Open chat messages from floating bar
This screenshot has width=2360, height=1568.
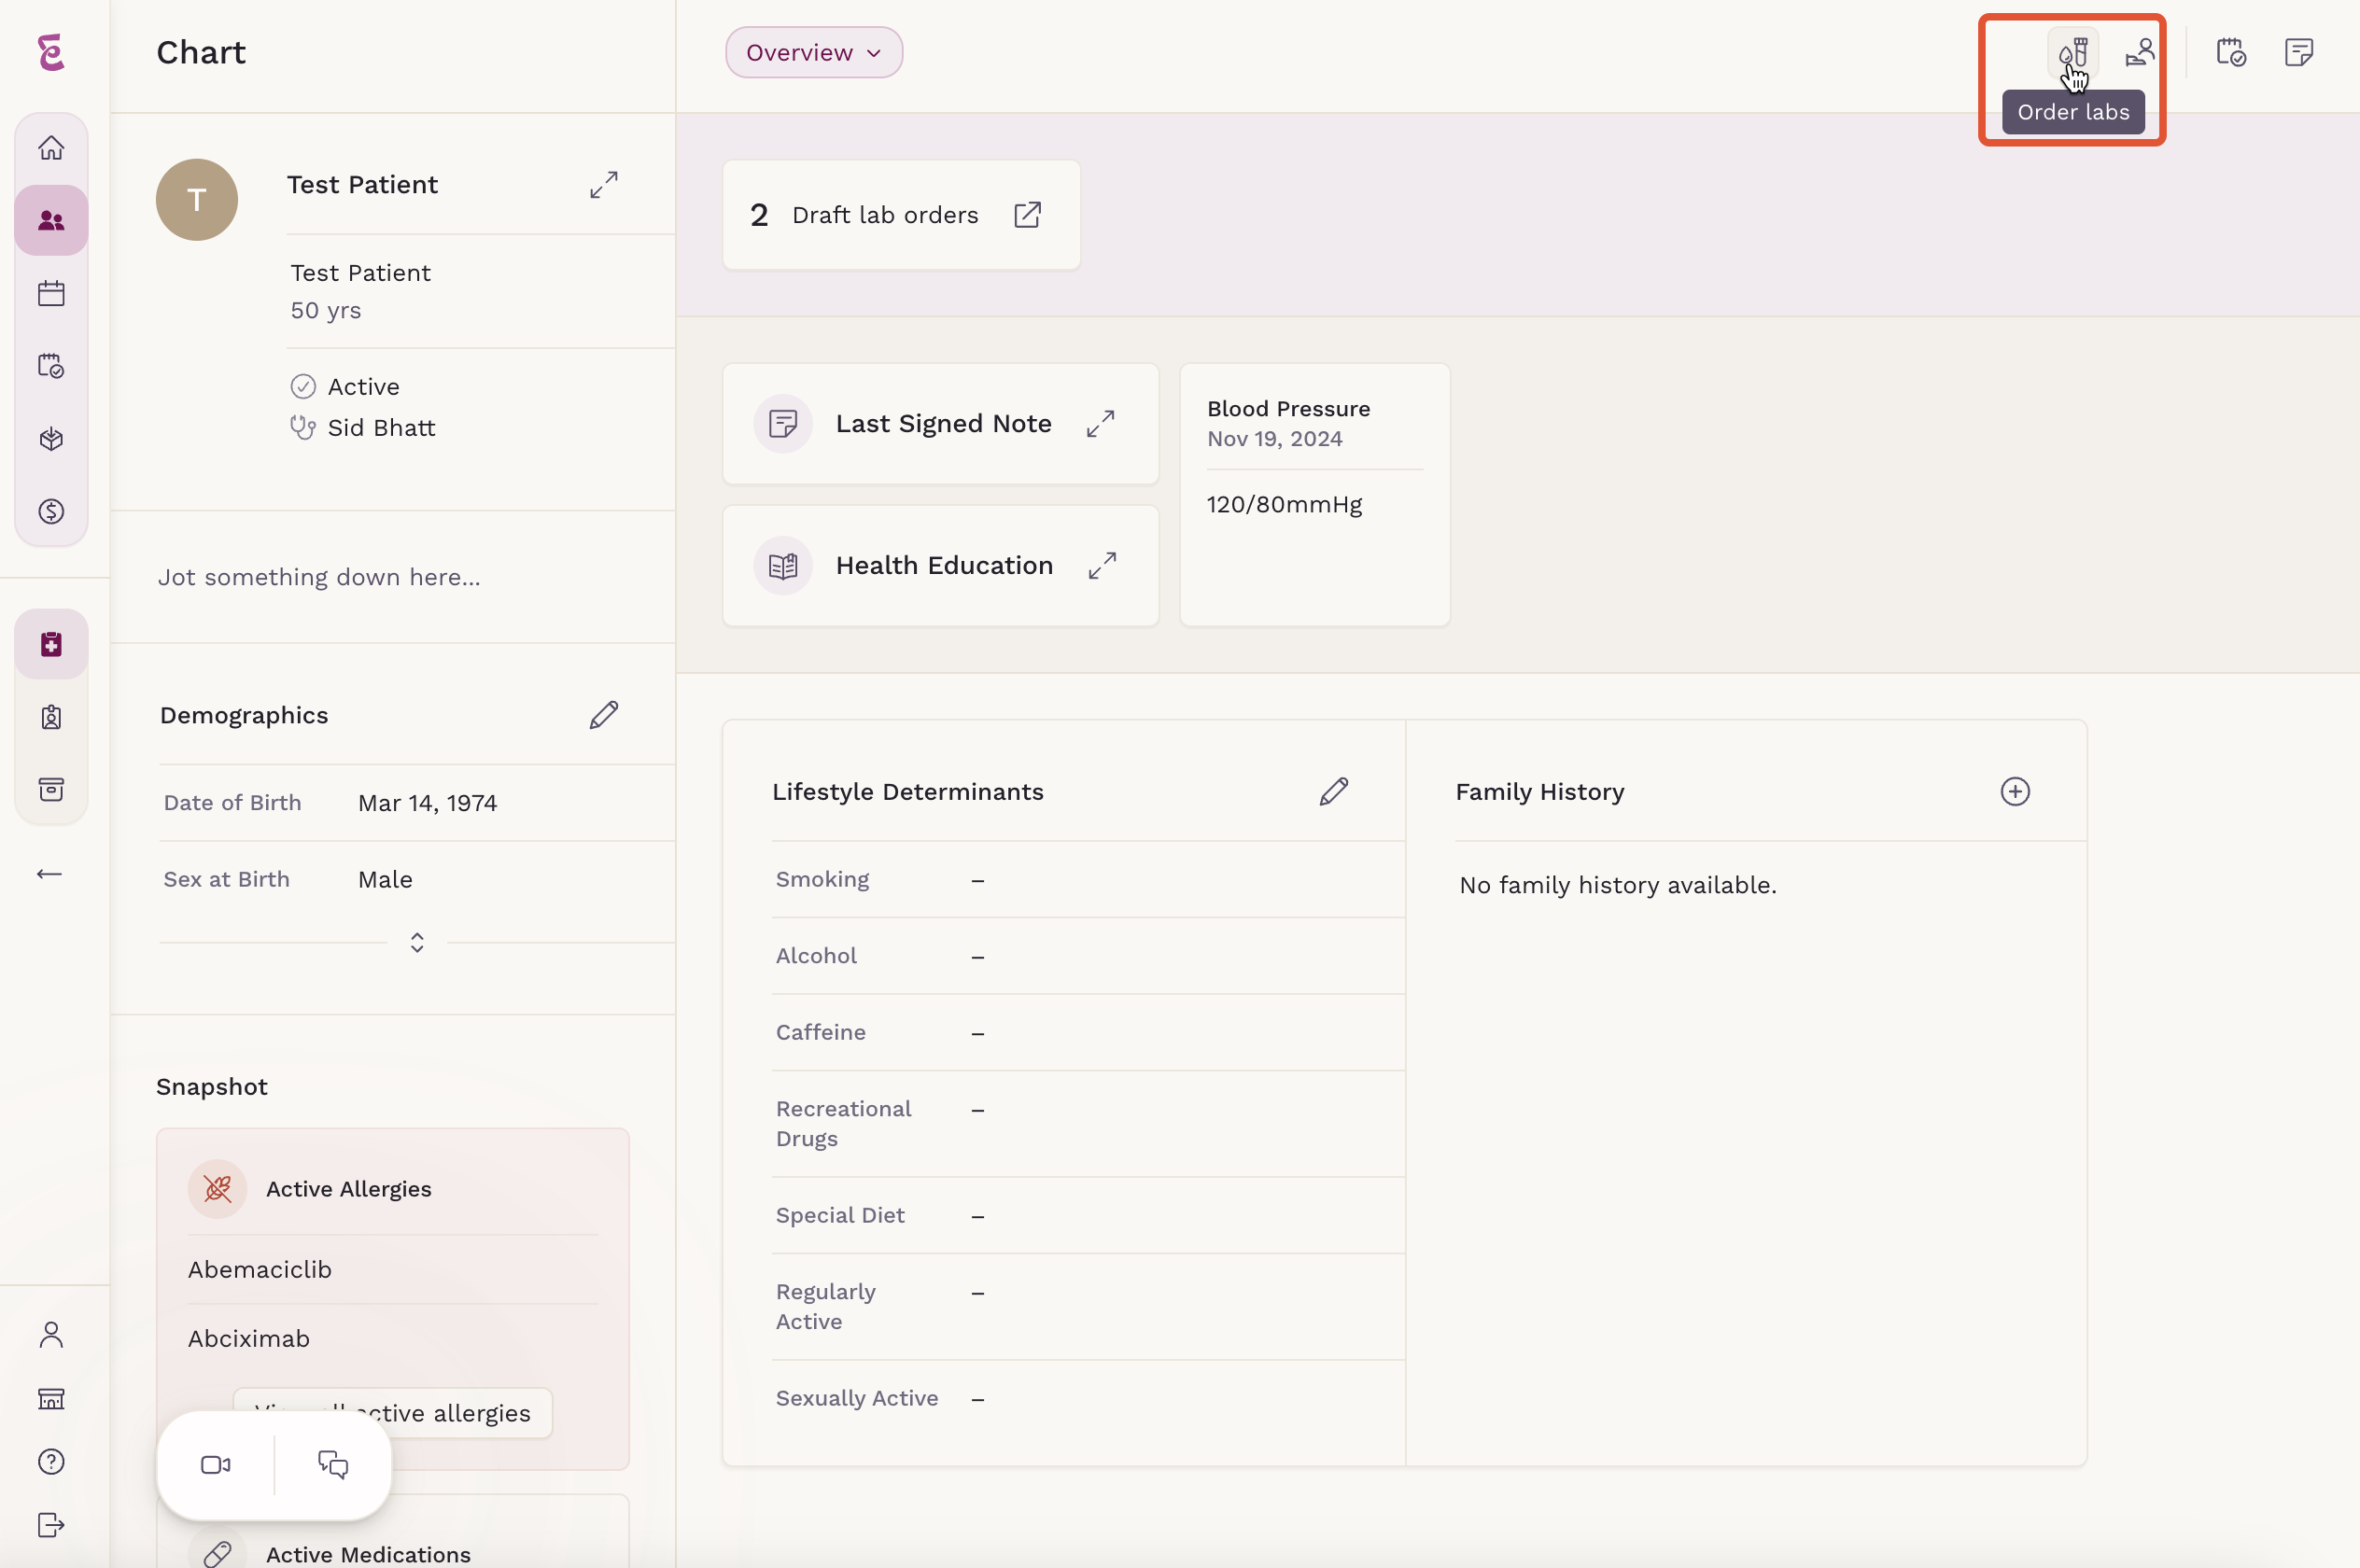coord(333,1465)
